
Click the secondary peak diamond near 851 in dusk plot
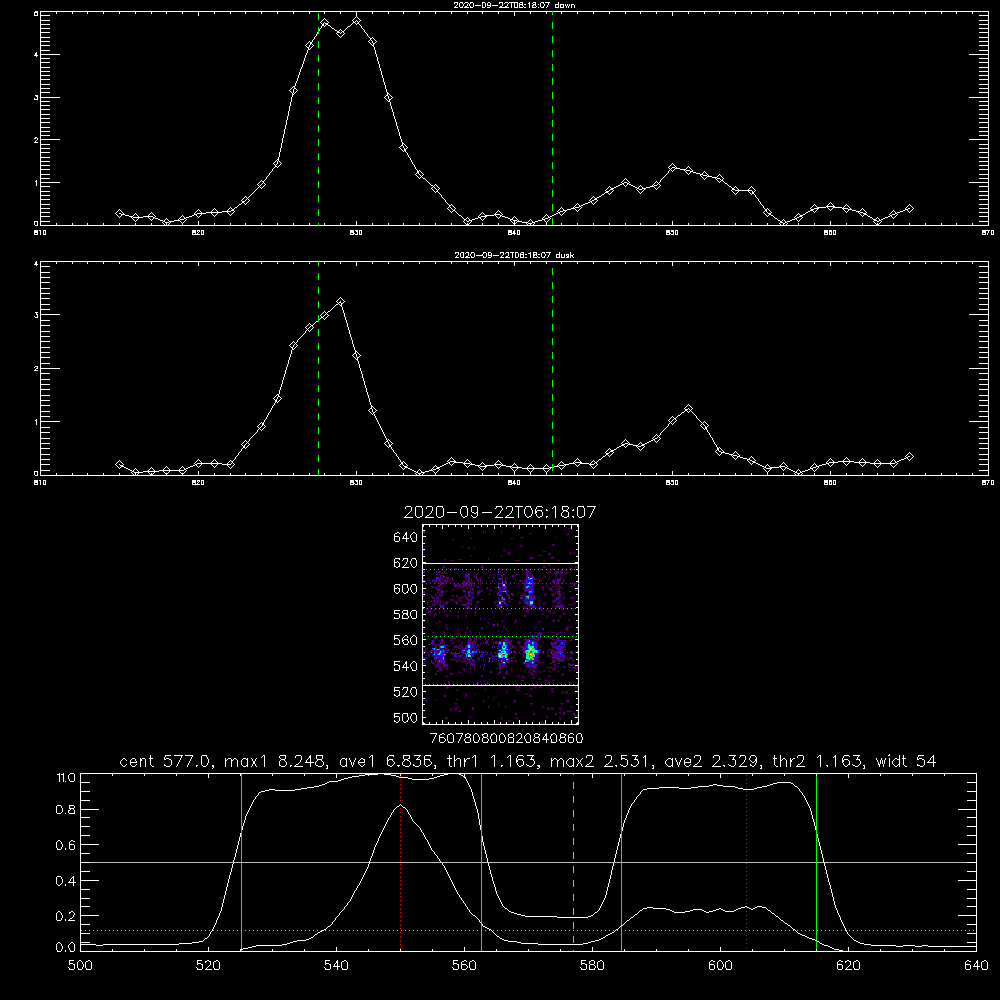click(x=688, y=409)
